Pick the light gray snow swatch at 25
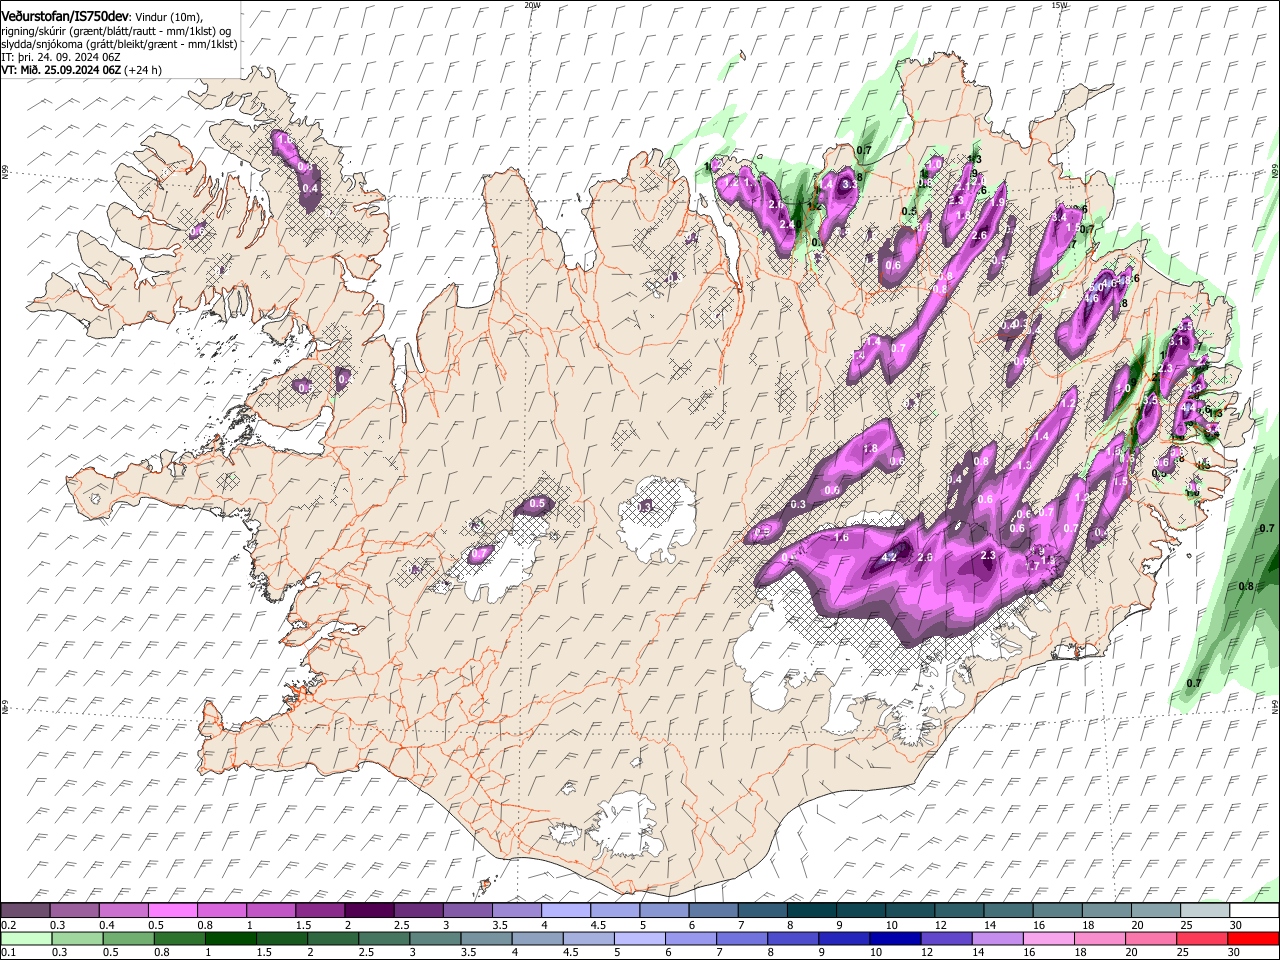Viewport: 1280px width, 960px height. tap(1204, 910)
